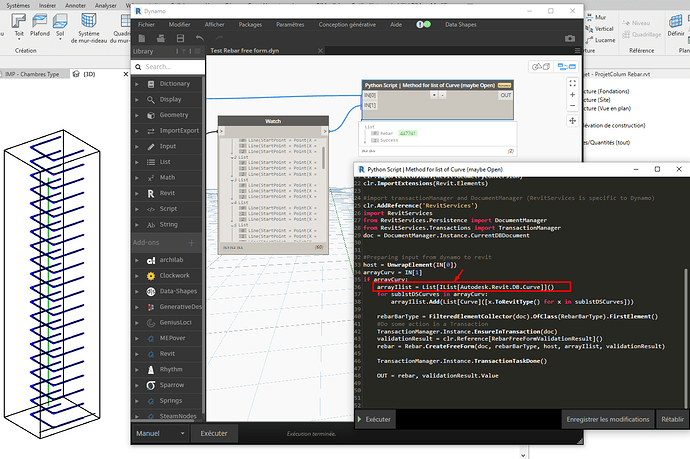The image size is (690, 459).
Task: Add an input port on Python node
Action: point(434,95)
